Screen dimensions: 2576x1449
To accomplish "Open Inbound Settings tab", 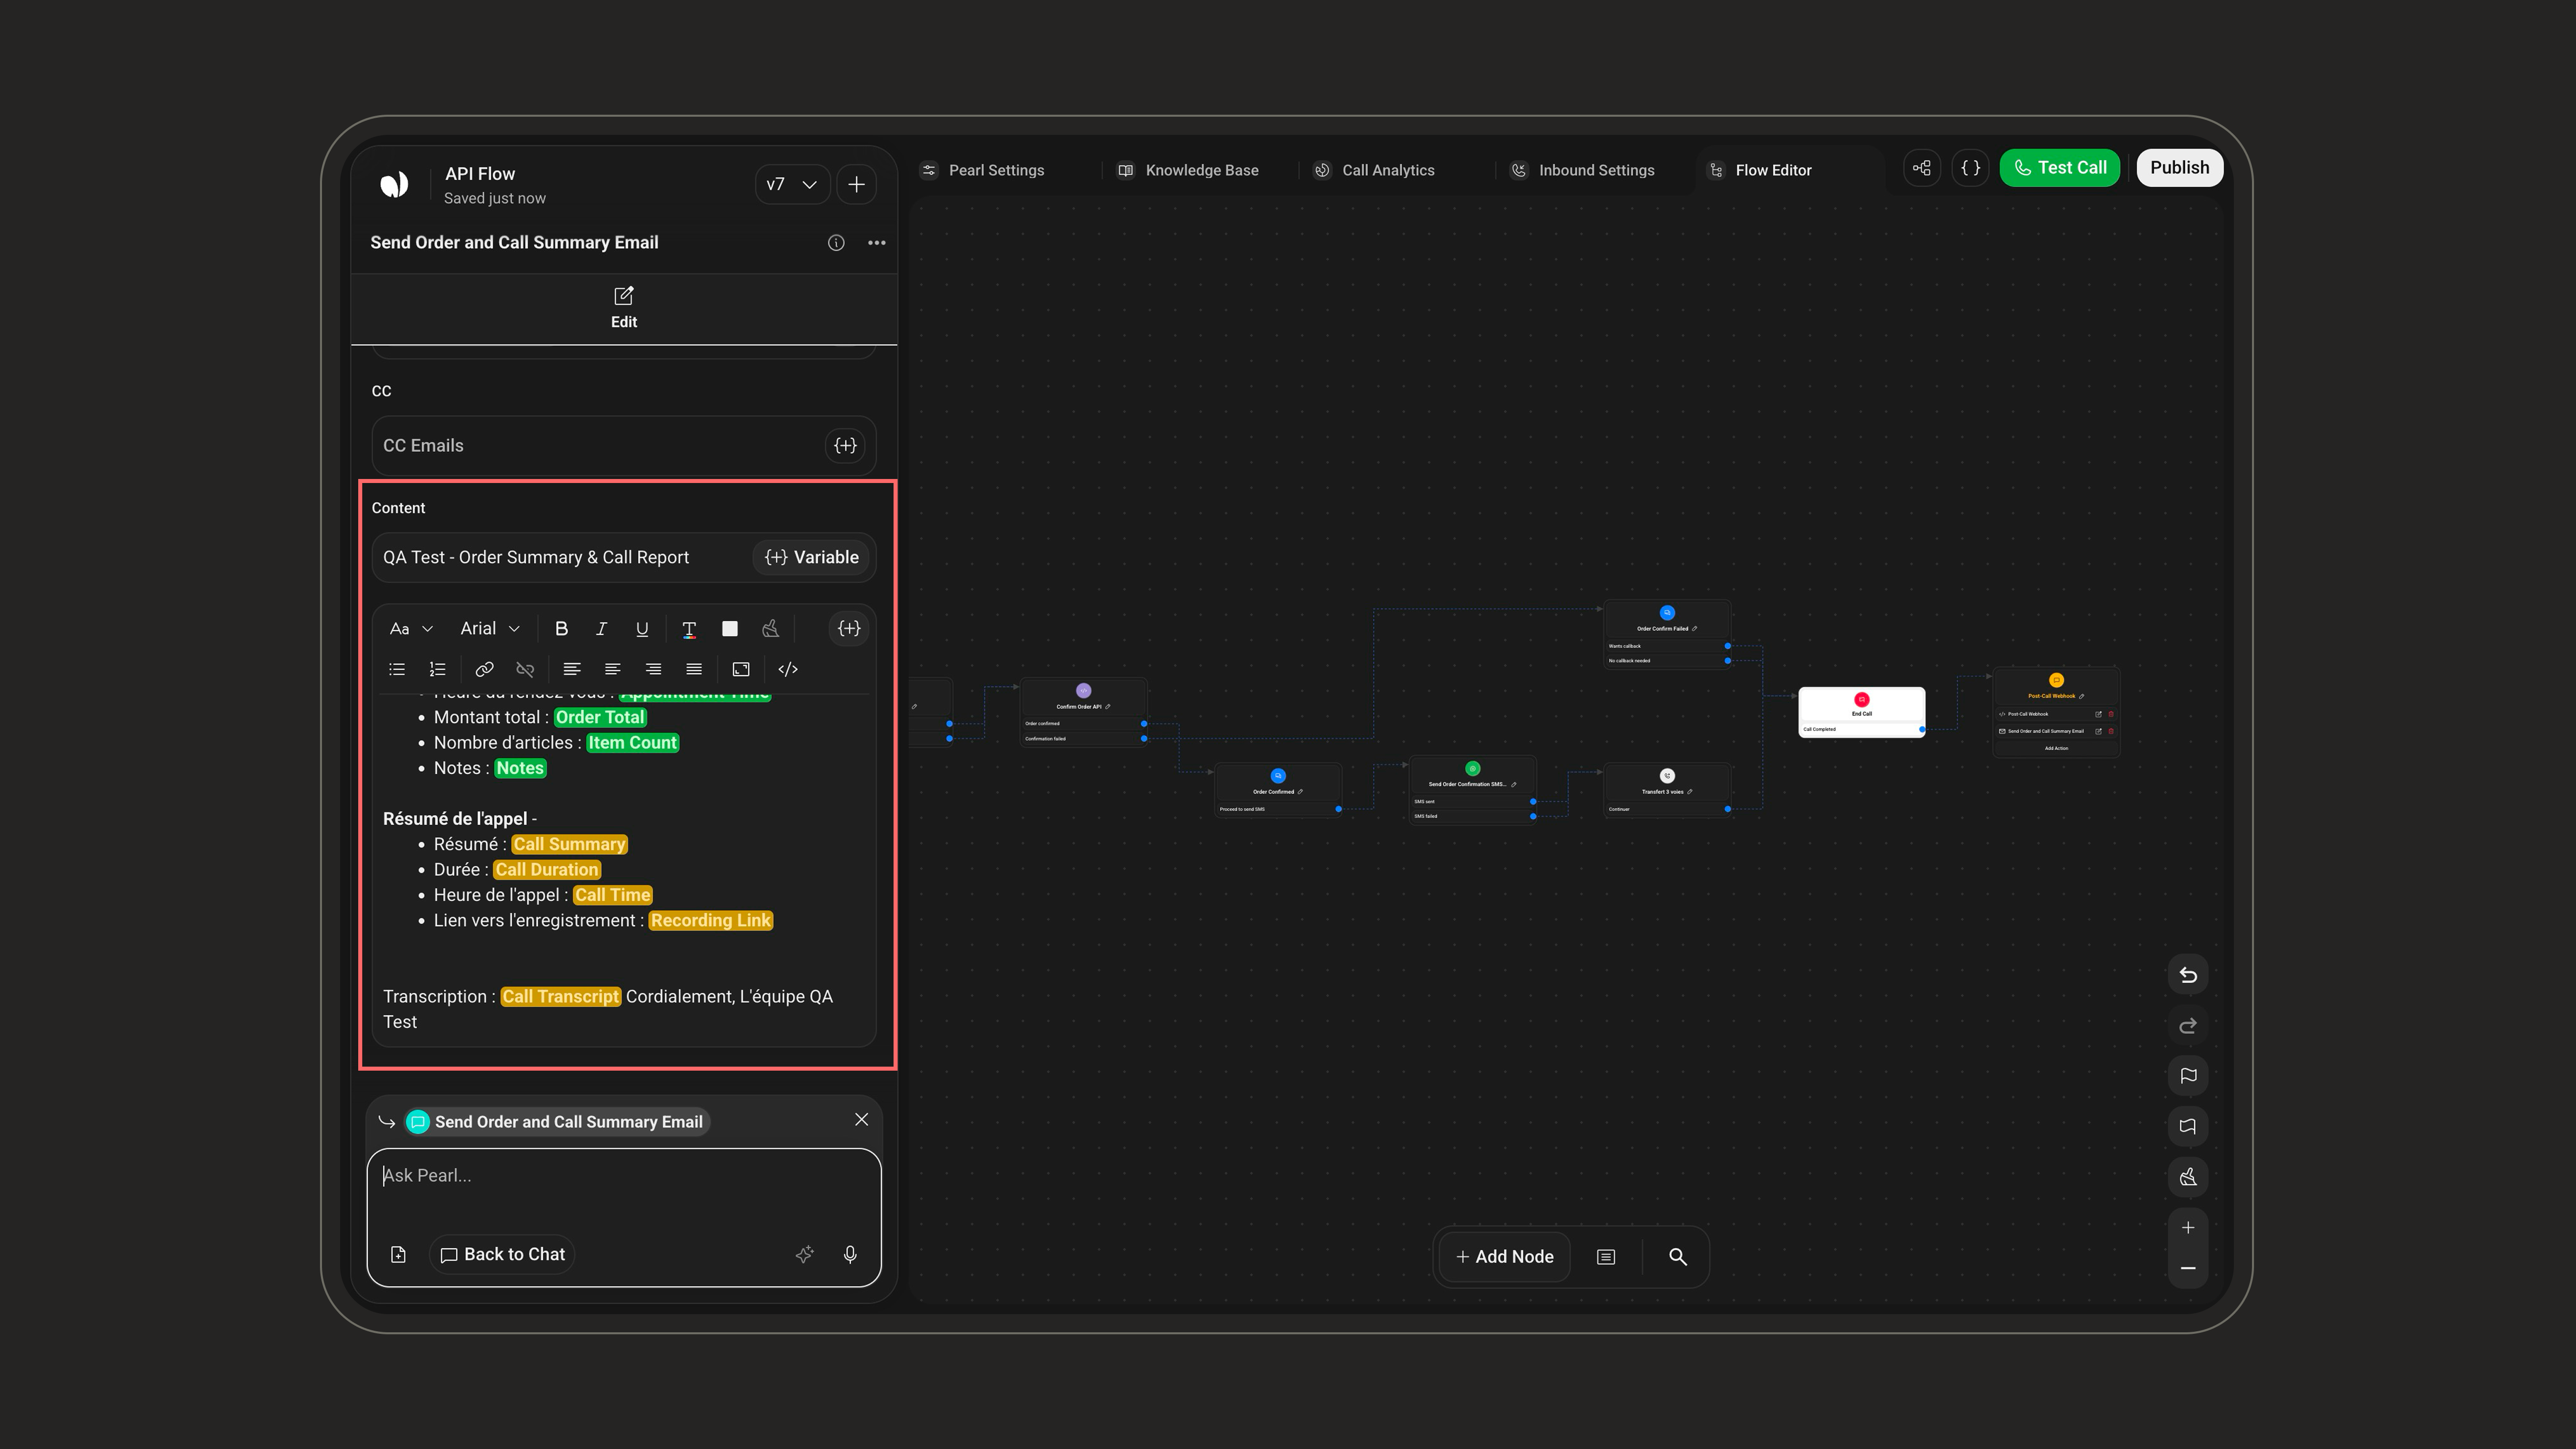I will click(x=1582, y=170).
